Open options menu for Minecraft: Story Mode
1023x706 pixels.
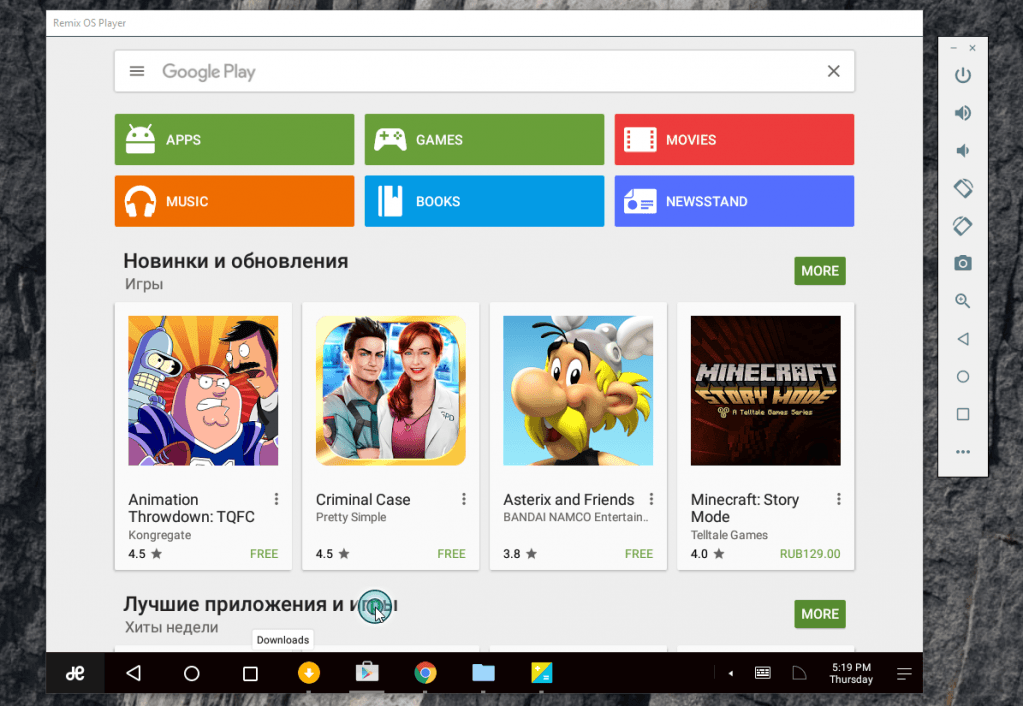point(838,499)
